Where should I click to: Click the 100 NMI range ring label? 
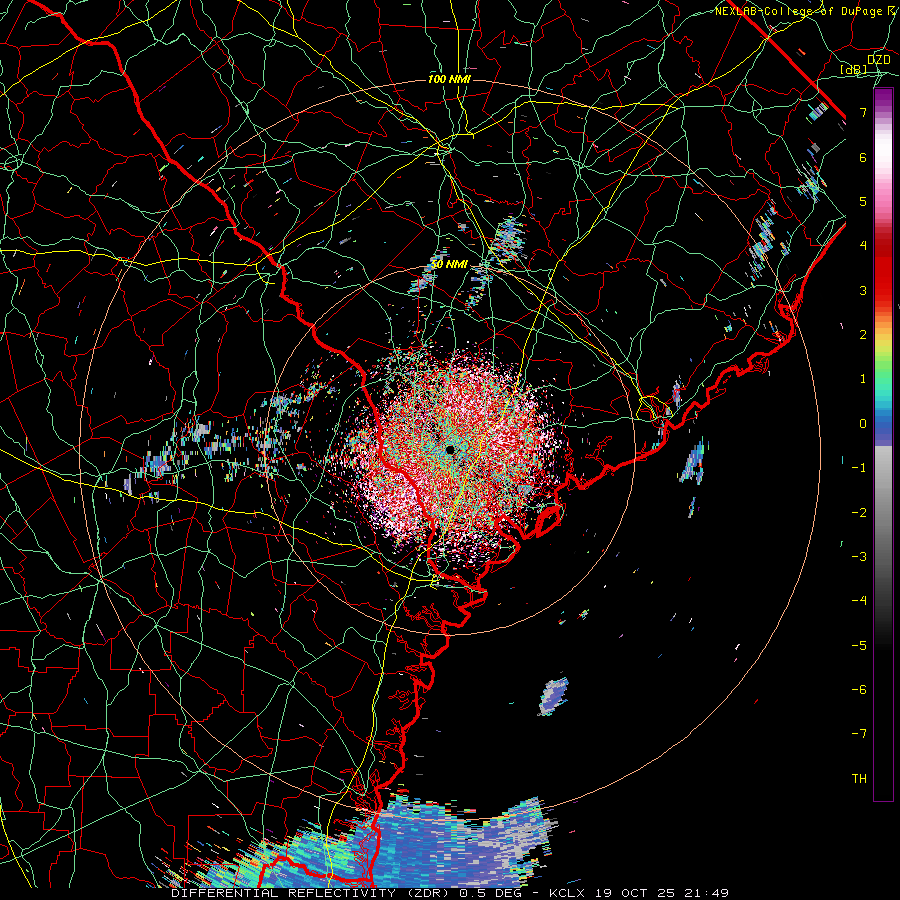point(449,79)
